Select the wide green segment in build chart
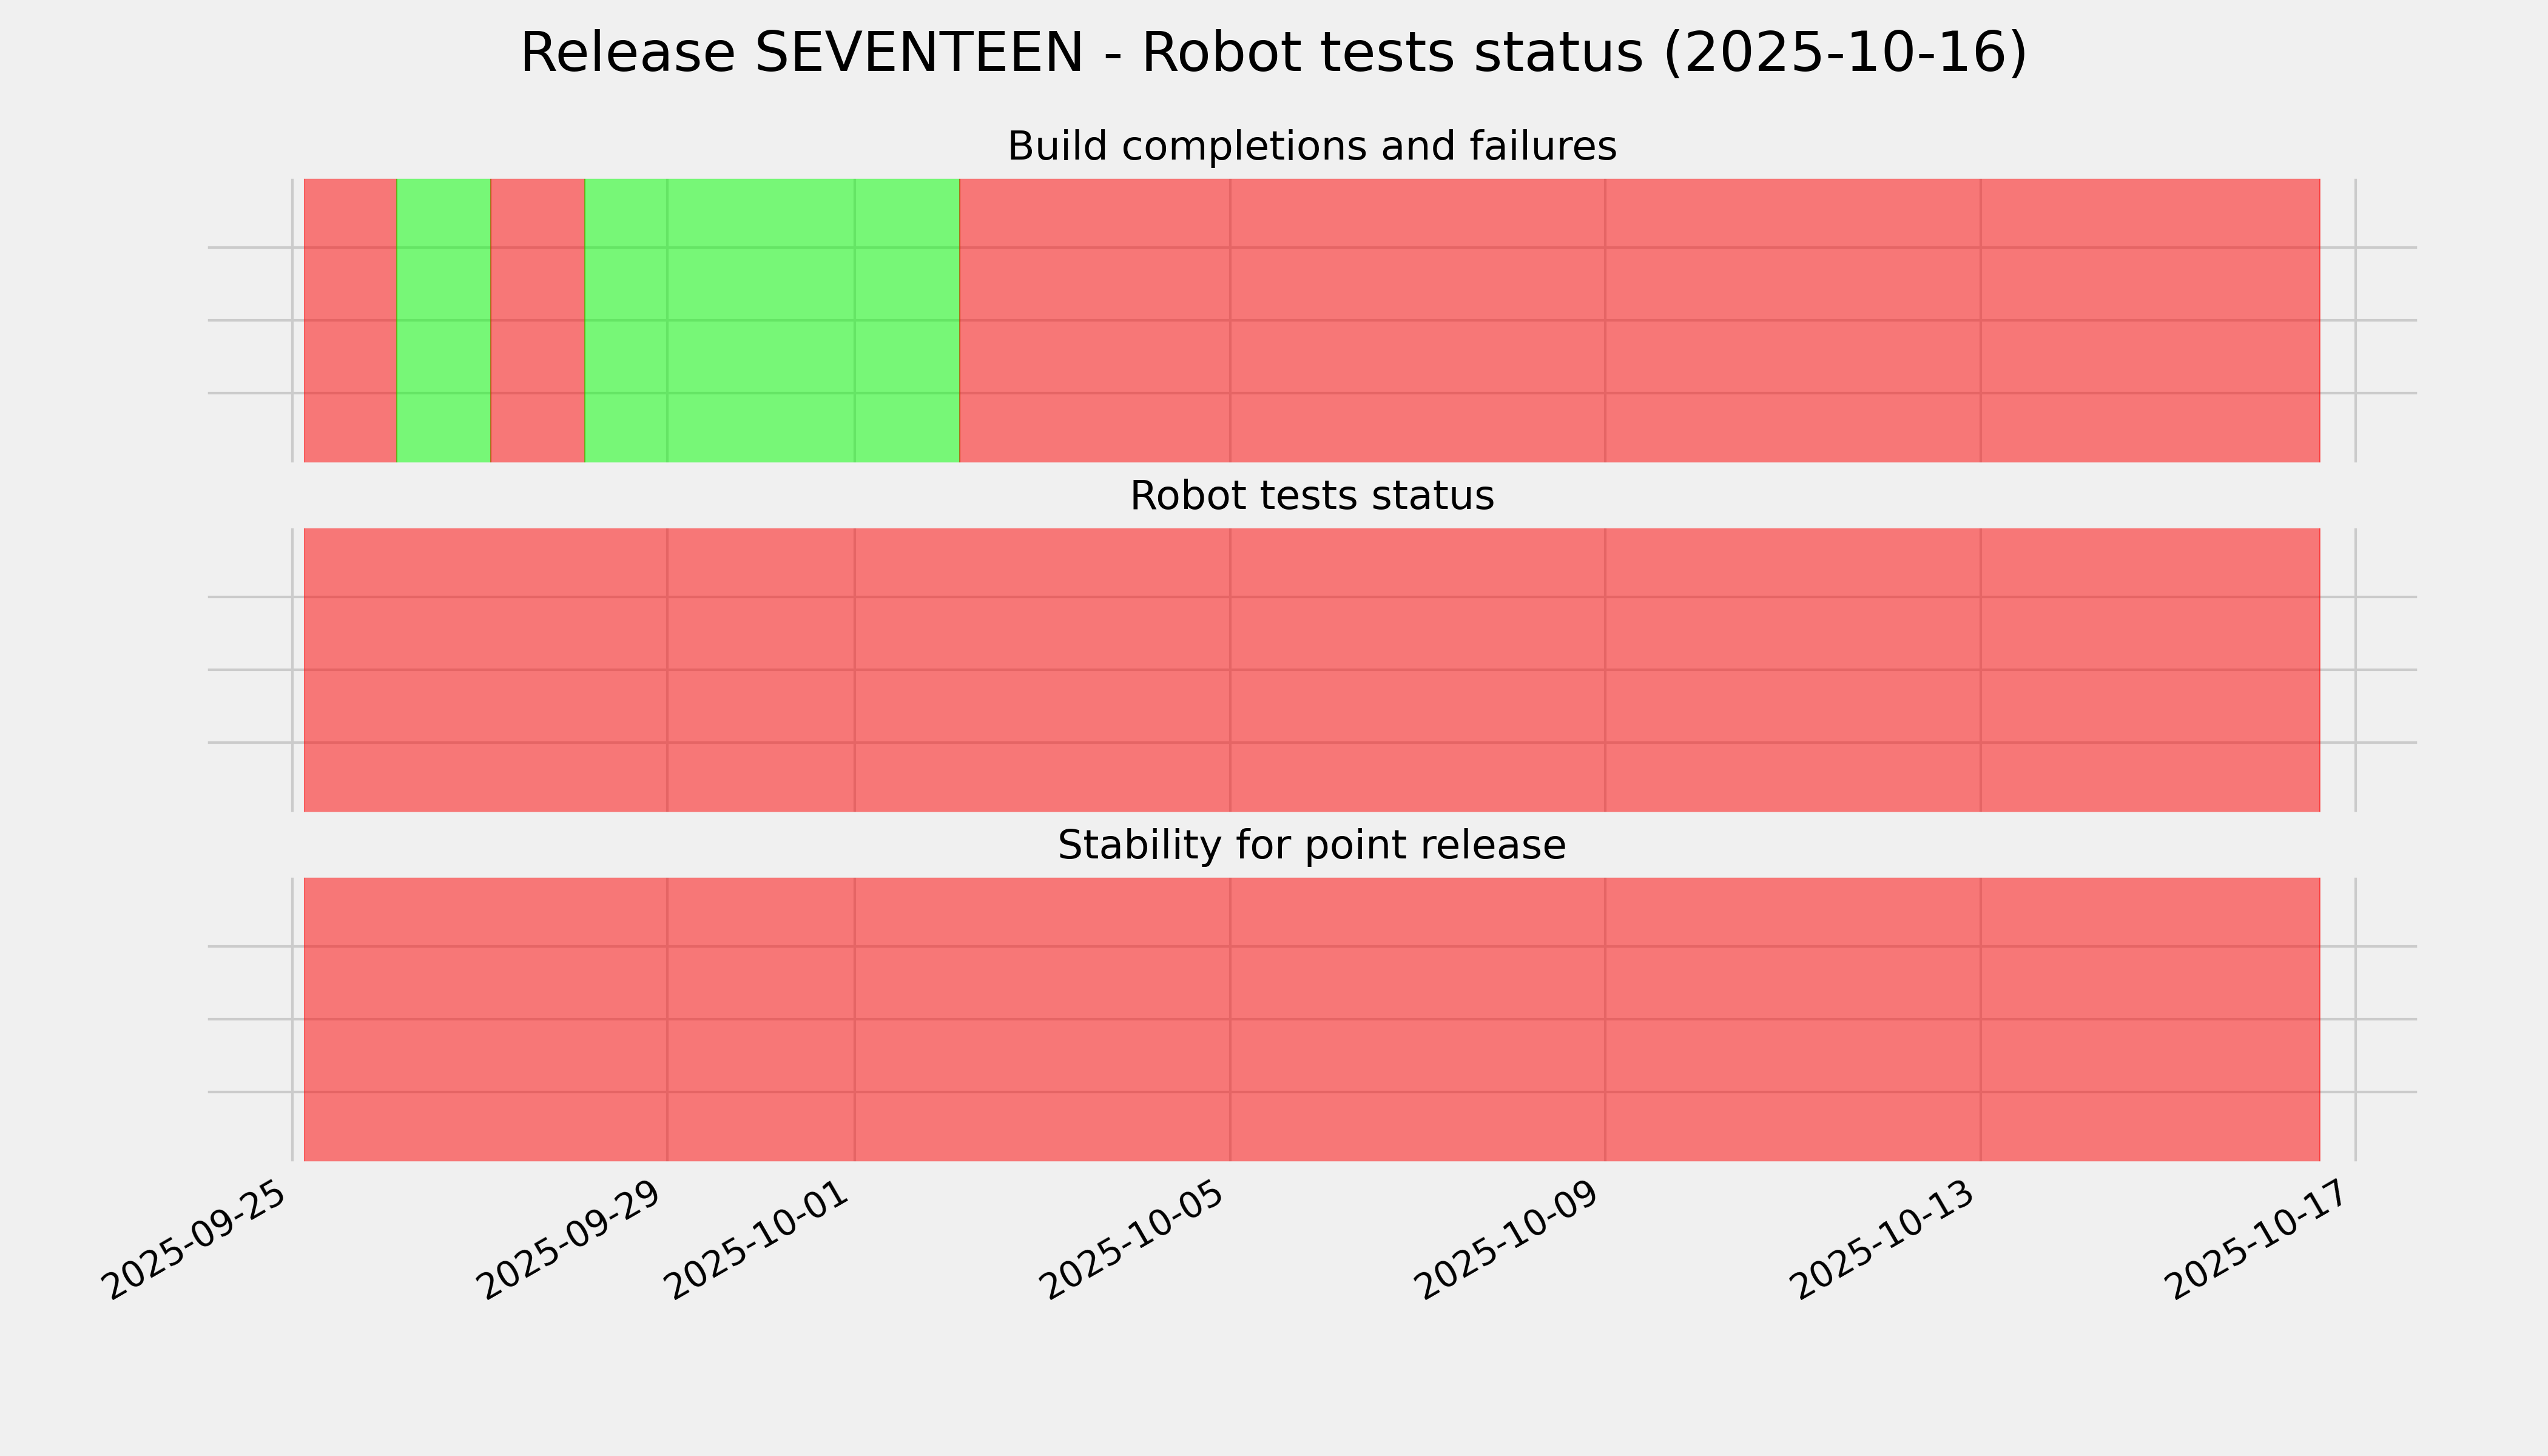 [x=771, y=320]
